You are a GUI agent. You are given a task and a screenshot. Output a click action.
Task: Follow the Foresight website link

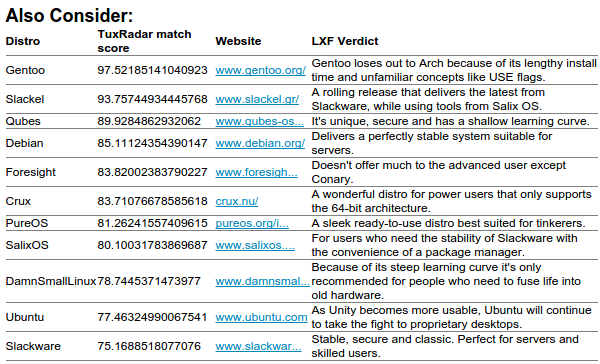[256, 172]
